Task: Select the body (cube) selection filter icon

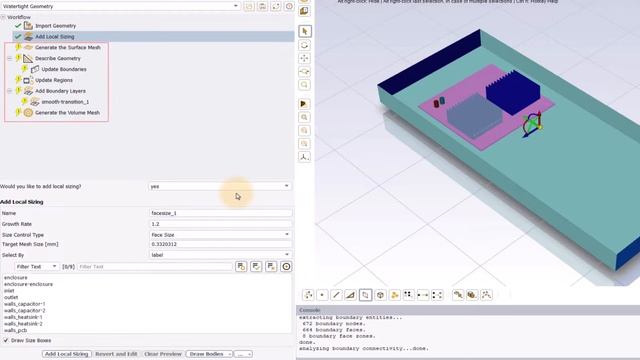Action: [x=380, y=295]
